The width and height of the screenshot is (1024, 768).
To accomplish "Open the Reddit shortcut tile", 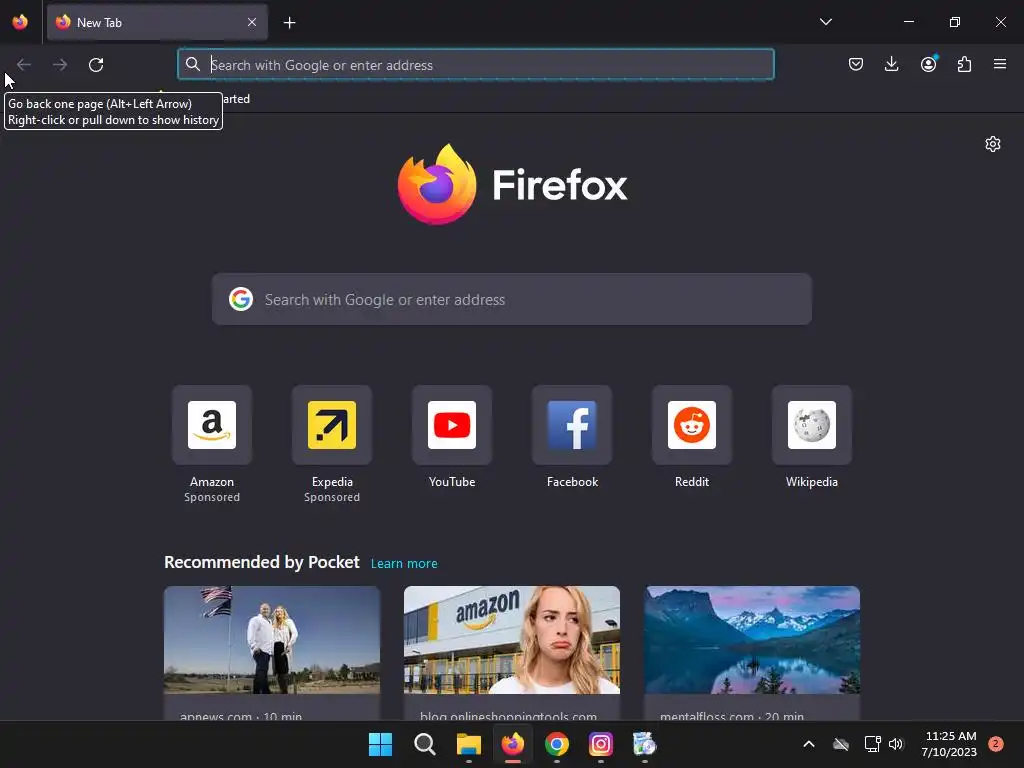I will coord(692,424).
